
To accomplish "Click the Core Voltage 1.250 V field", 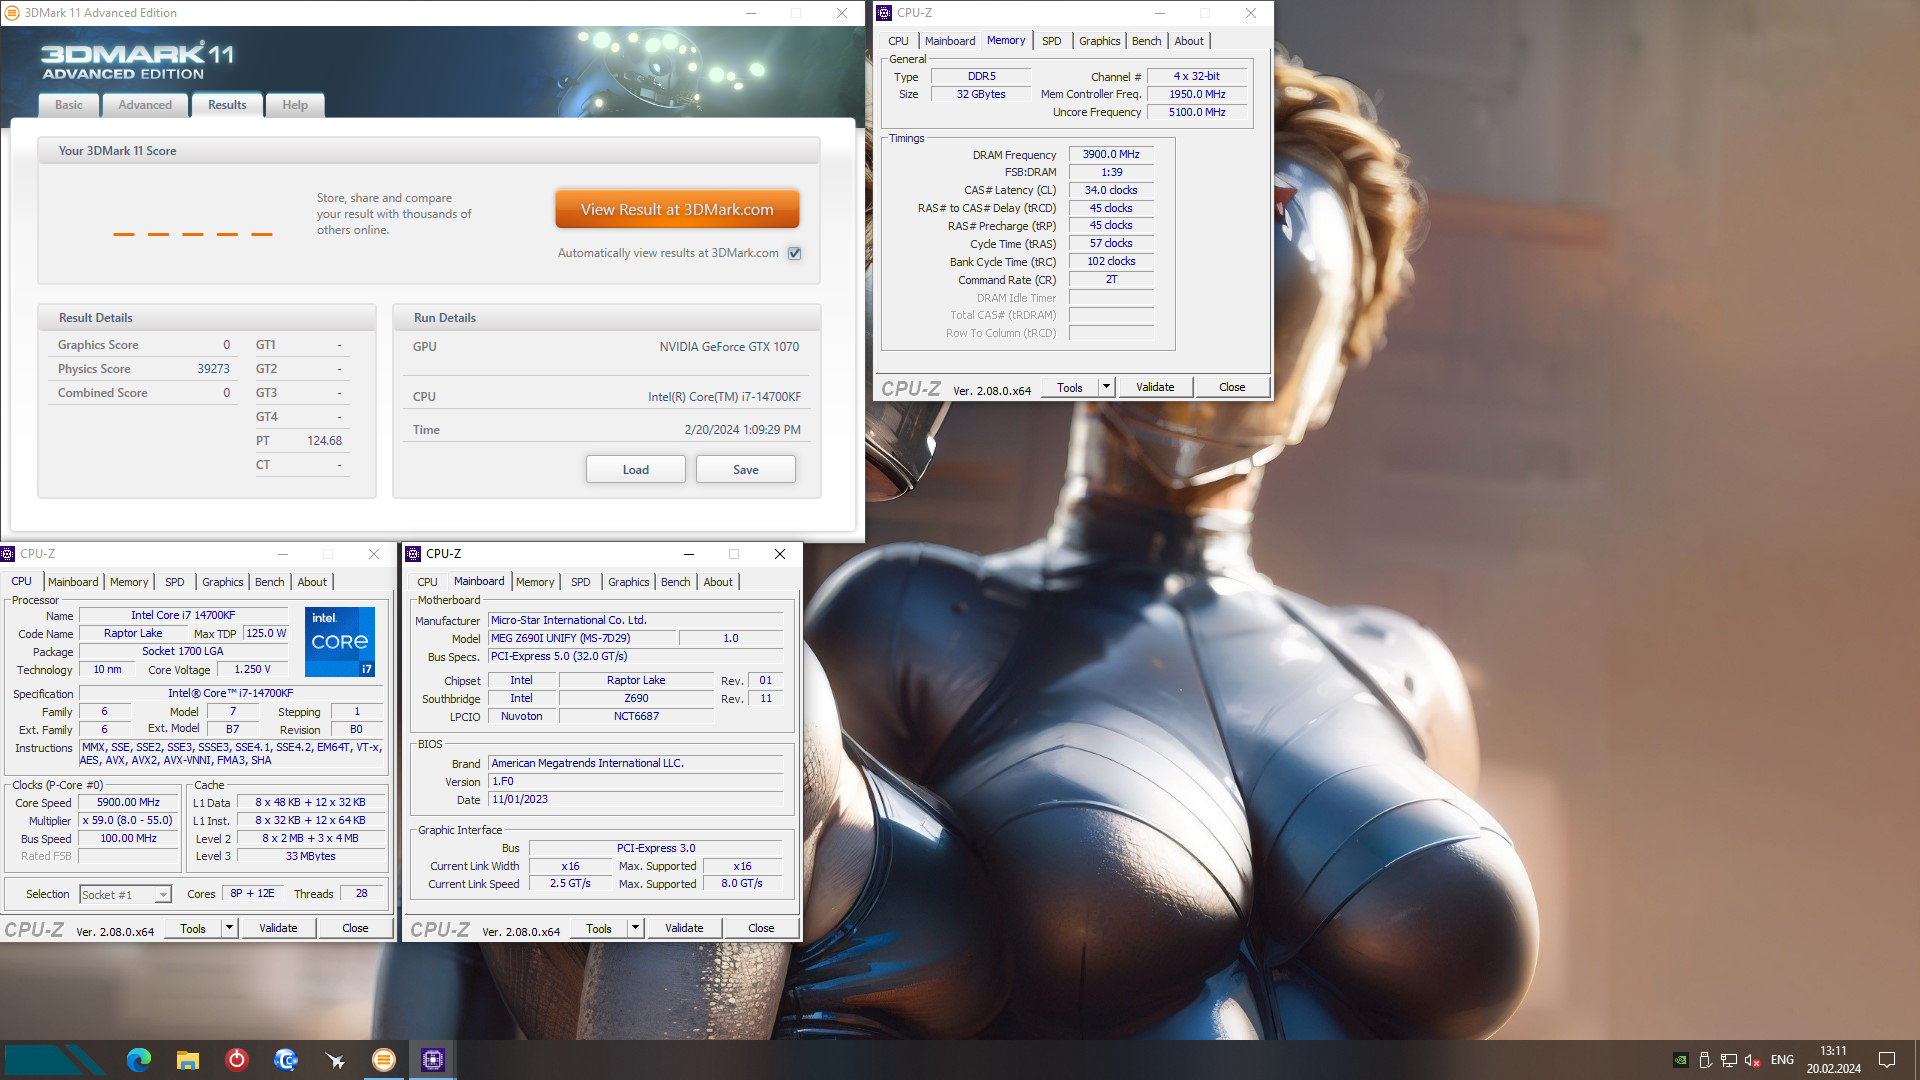I will [252, 670].
